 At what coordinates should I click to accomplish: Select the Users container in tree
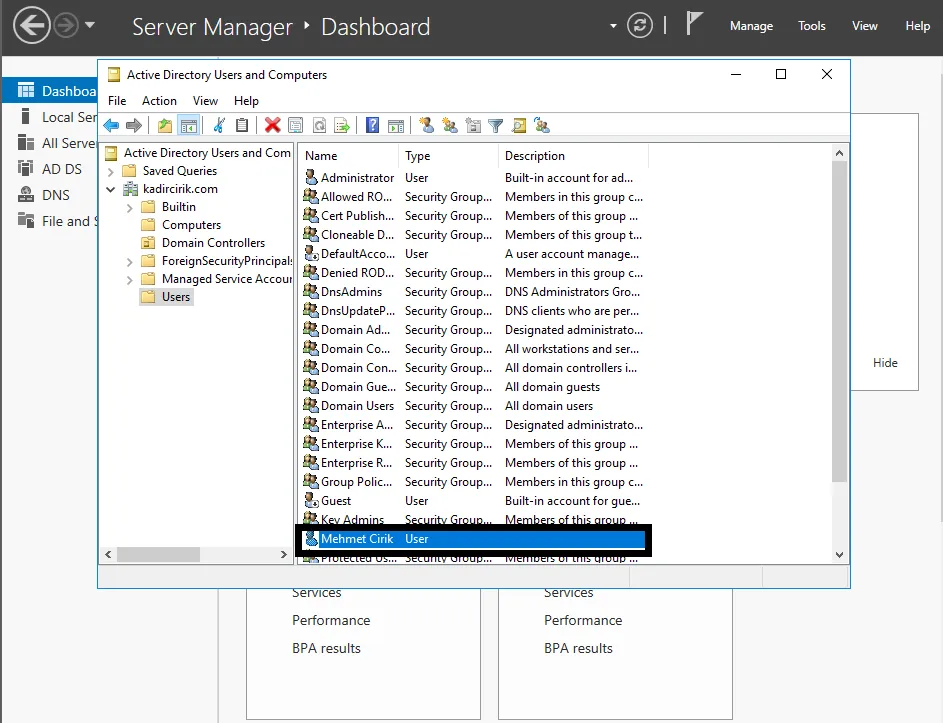(x=166, y=297)
